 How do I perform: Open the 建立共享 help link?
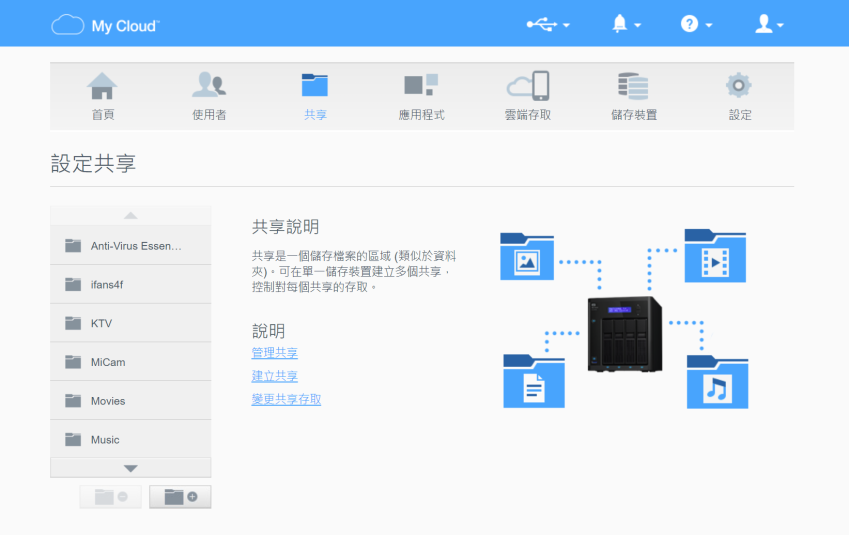click(x=275, y=376)
